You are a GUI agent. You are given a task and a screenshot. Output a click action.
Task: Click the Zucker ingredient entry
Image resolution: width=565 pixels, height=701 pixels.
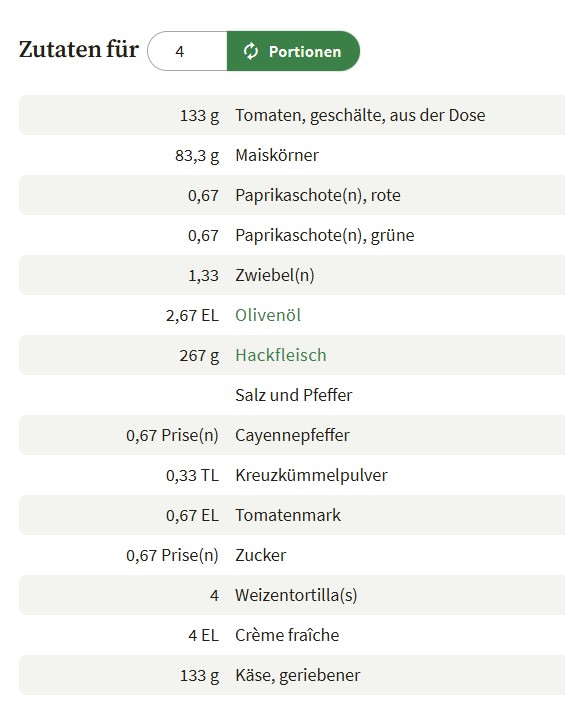point(261,555)
